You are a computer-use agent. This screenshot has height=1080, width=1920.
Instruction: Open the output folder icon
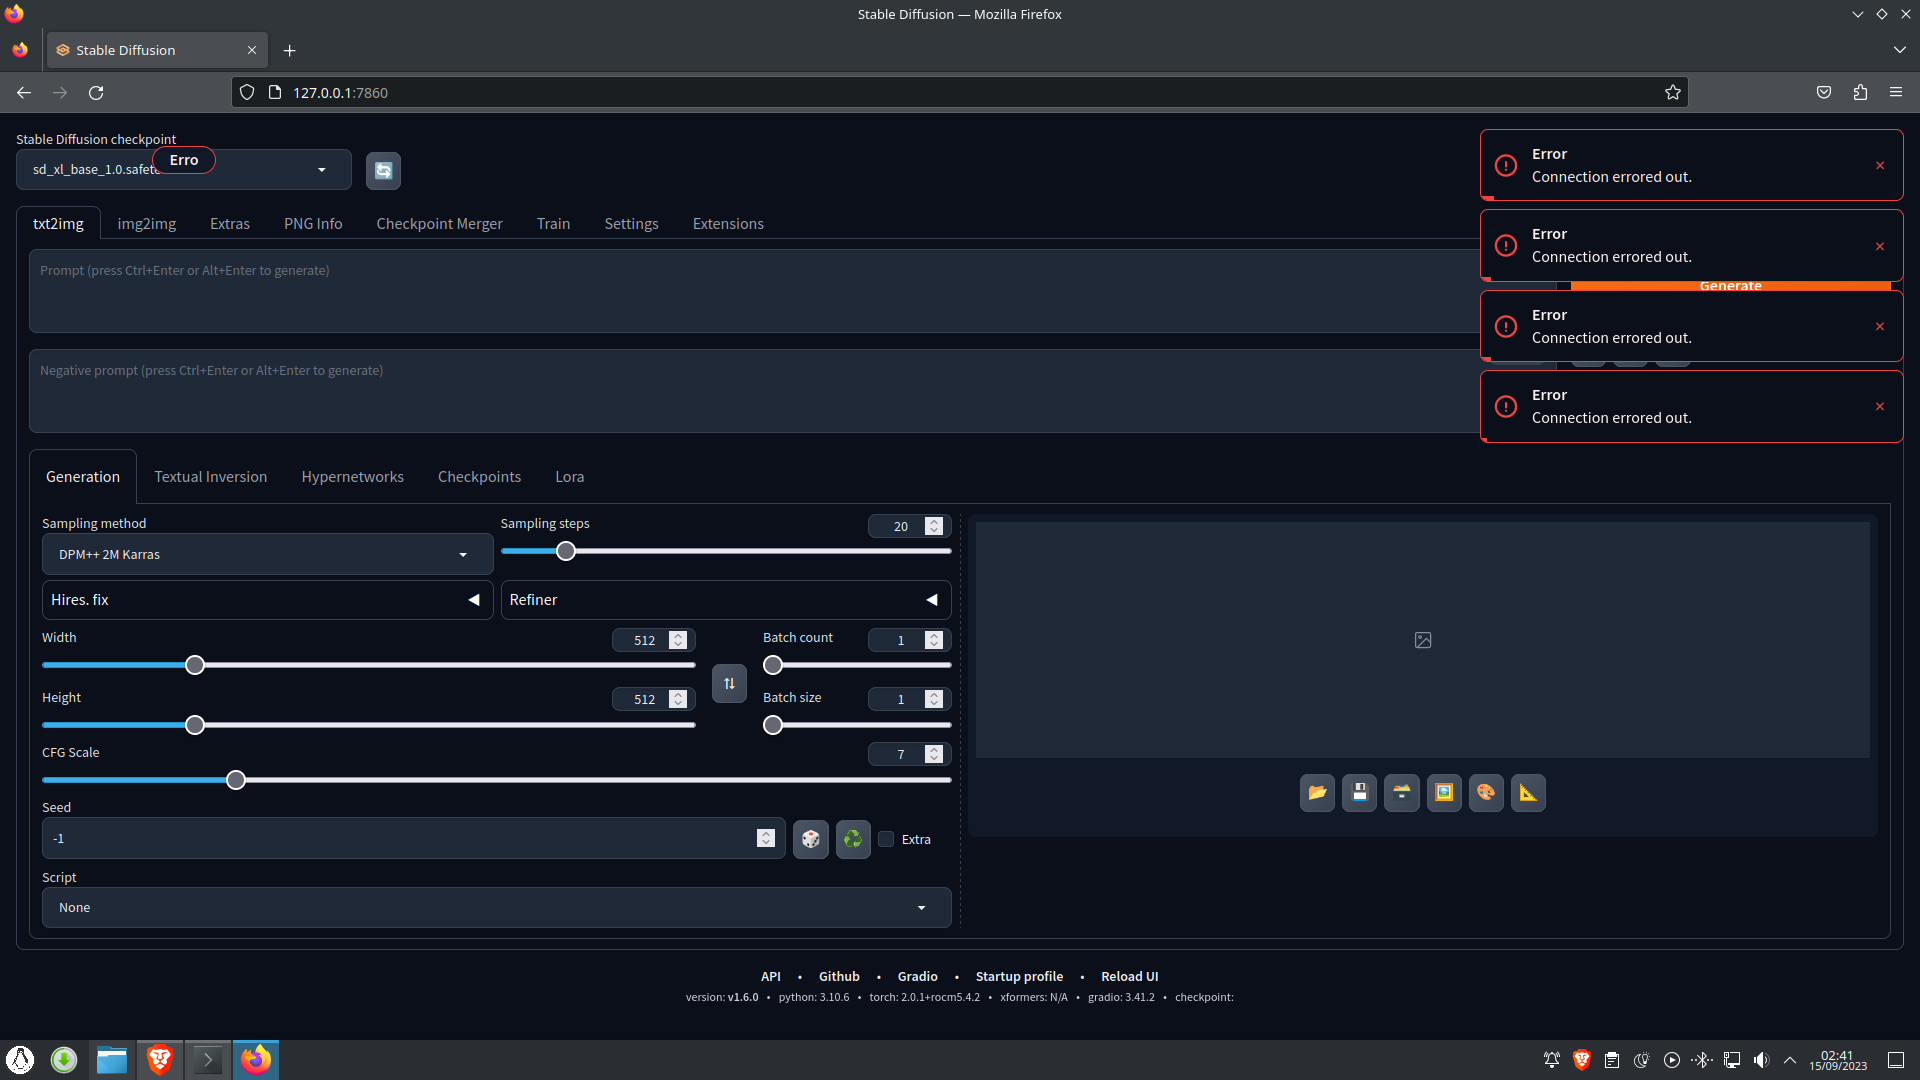pos(1317,792)
